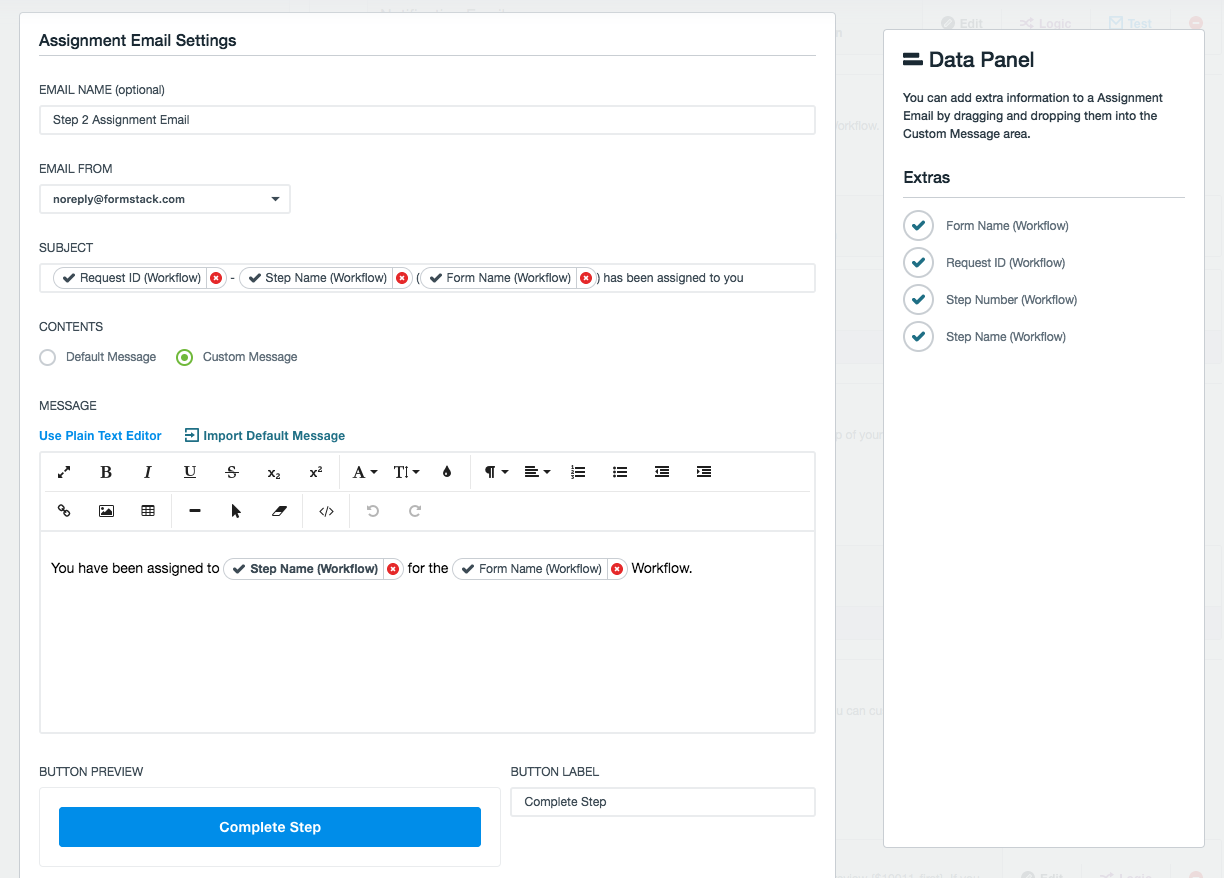Image resolution: width=1224 pixels, height=878 pixels.
Task: Click the Button Label input field
Action: pos(662,802)
